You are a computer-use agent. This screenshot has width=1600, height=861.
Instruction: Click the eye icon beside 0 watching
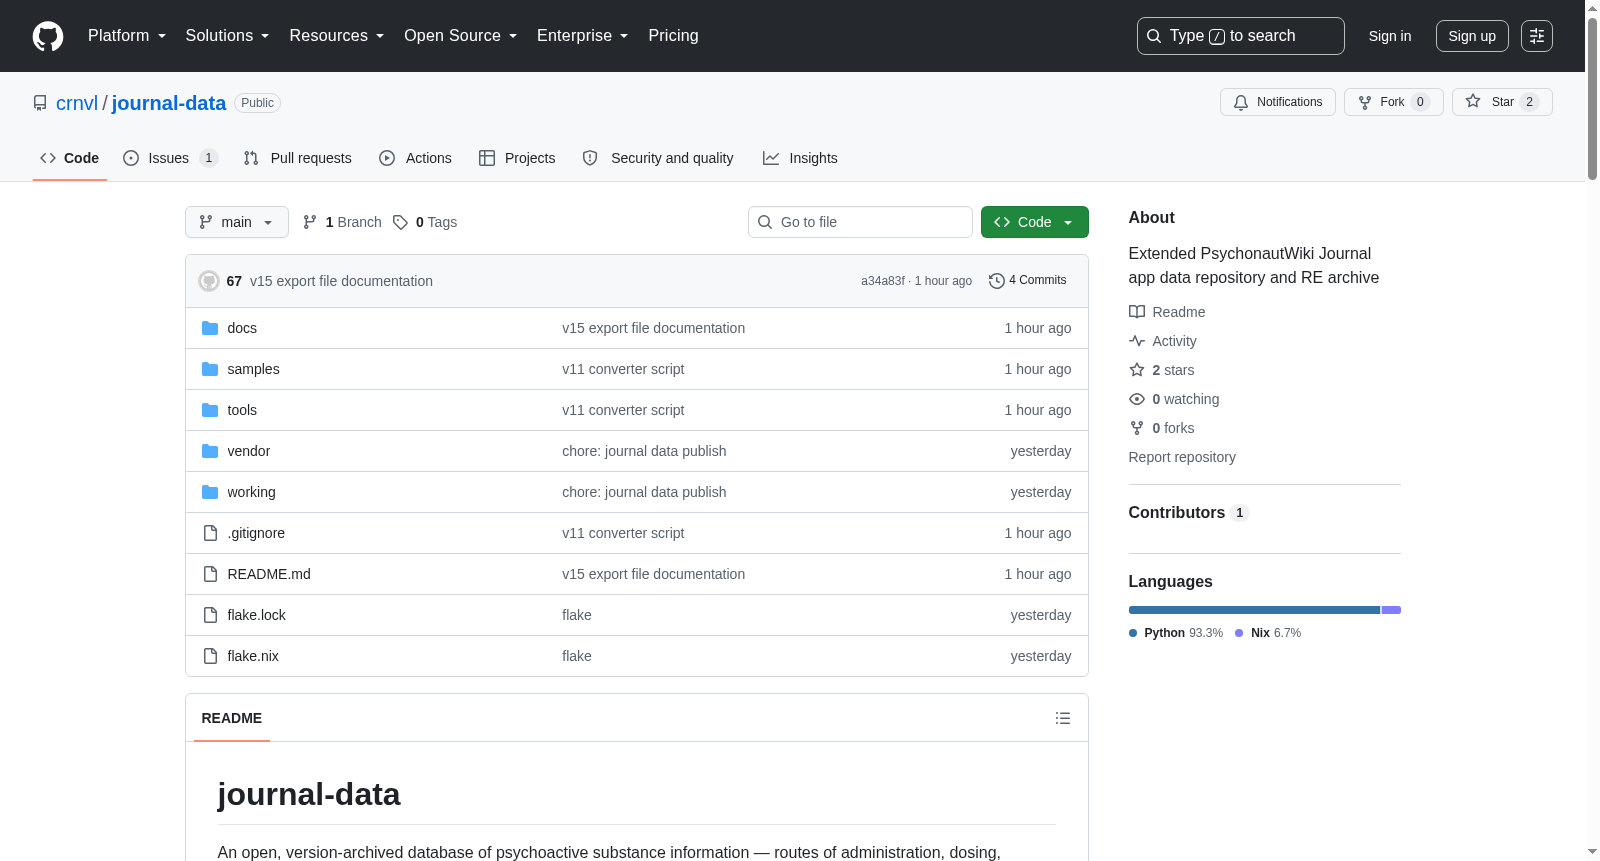pos(1137,399)
